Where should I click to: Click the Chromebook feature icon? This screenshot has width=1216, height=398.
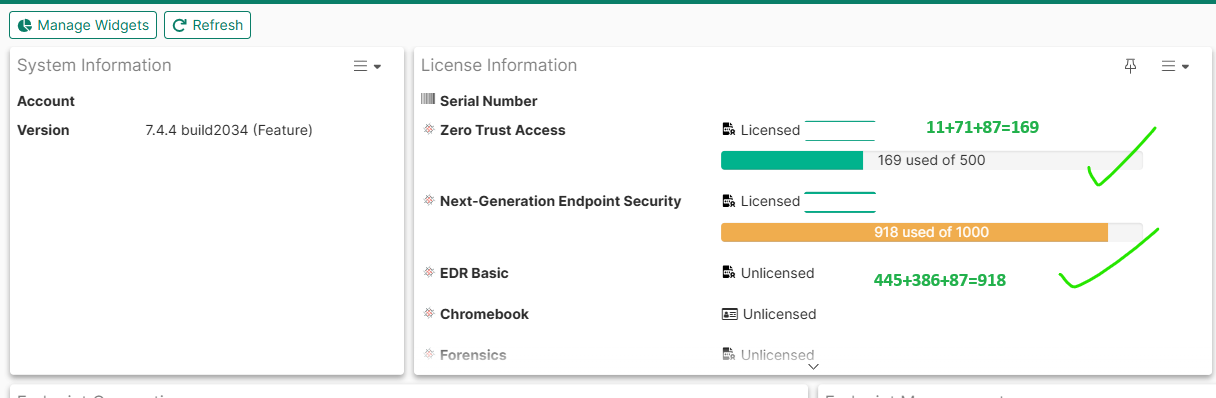coord(429,313)
